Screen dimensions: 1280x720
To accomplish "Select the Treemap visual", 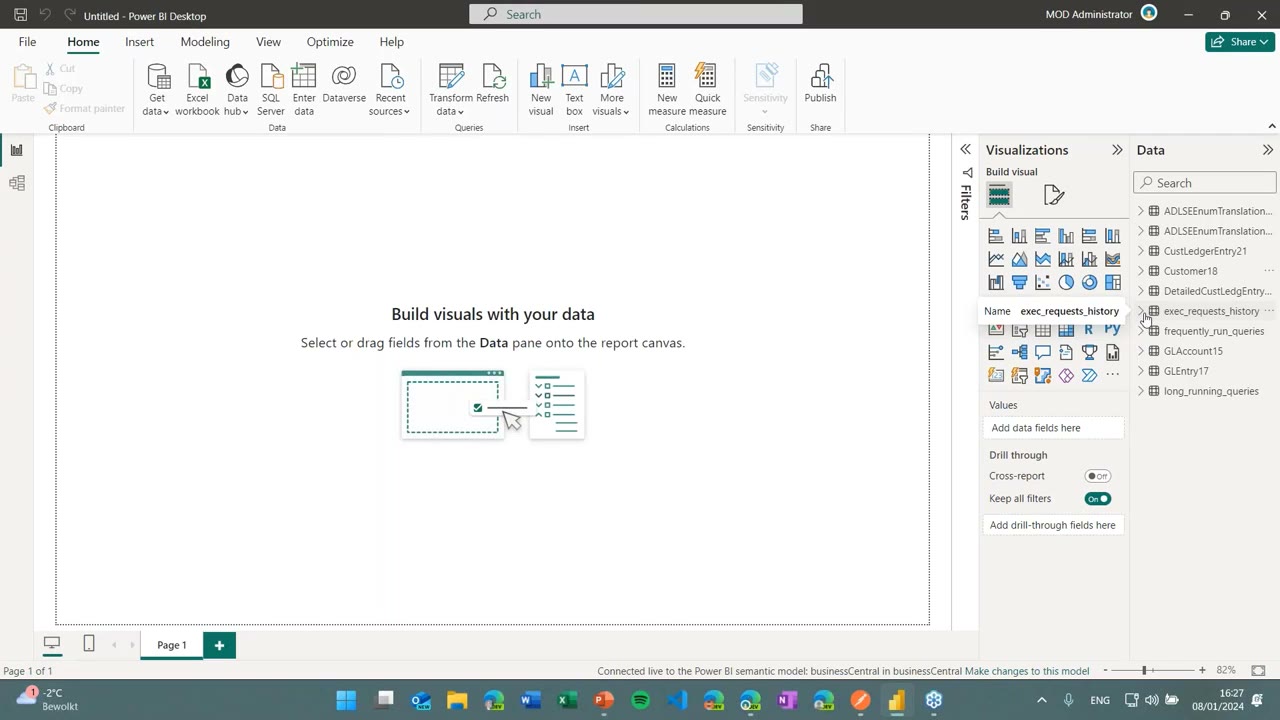I will tap(1113, 282).
